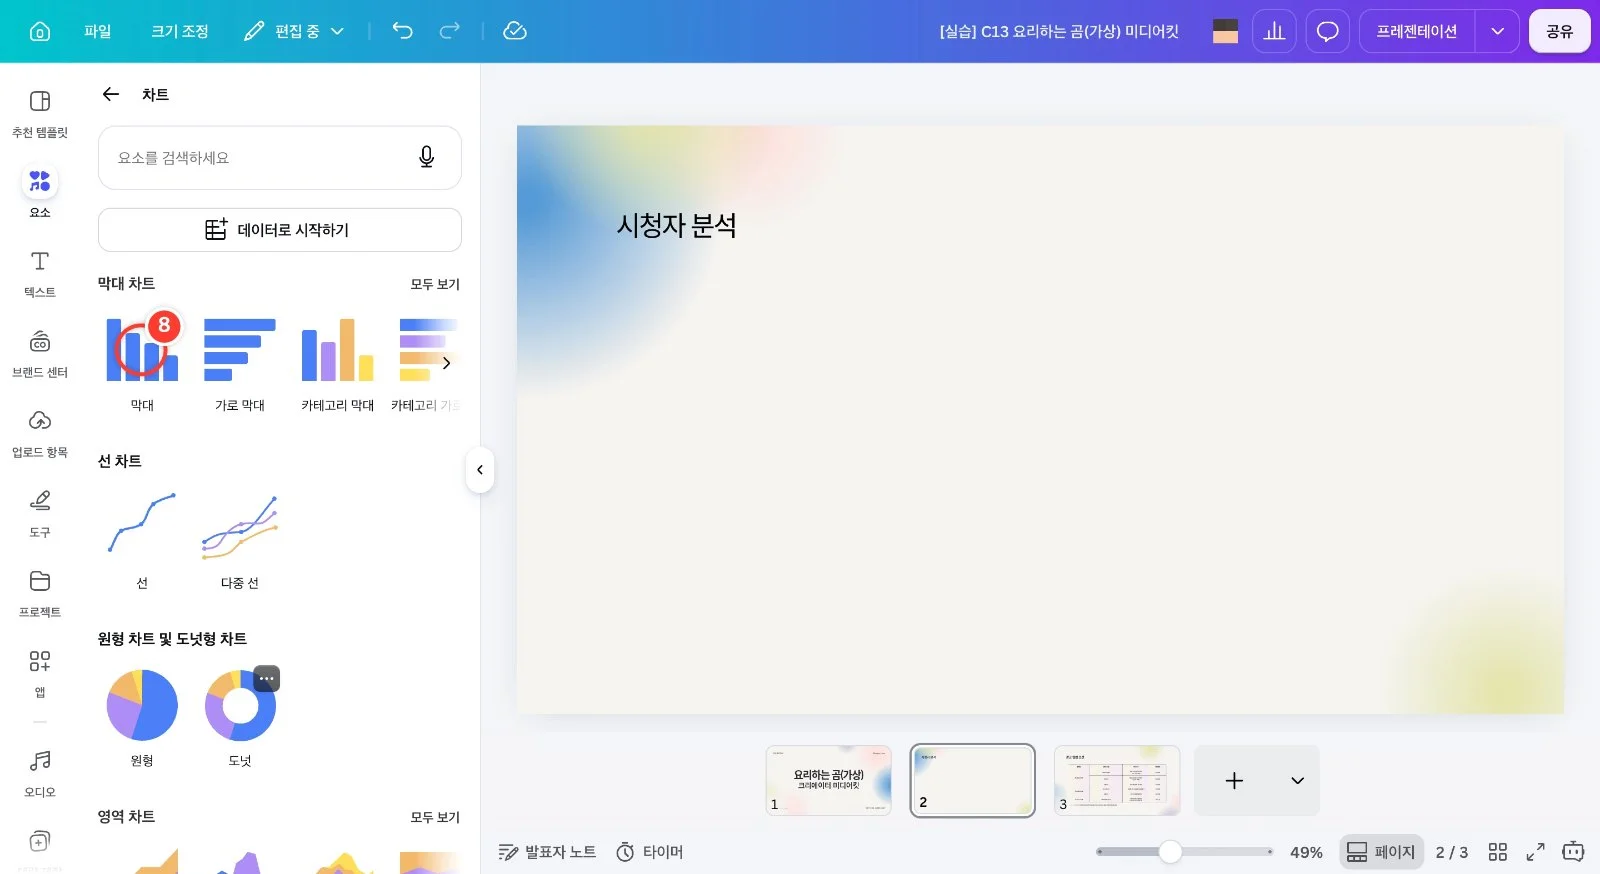The image size is (1600, 874).
Task: Open the user avatar swatch
Action: tap(1225, 31)
